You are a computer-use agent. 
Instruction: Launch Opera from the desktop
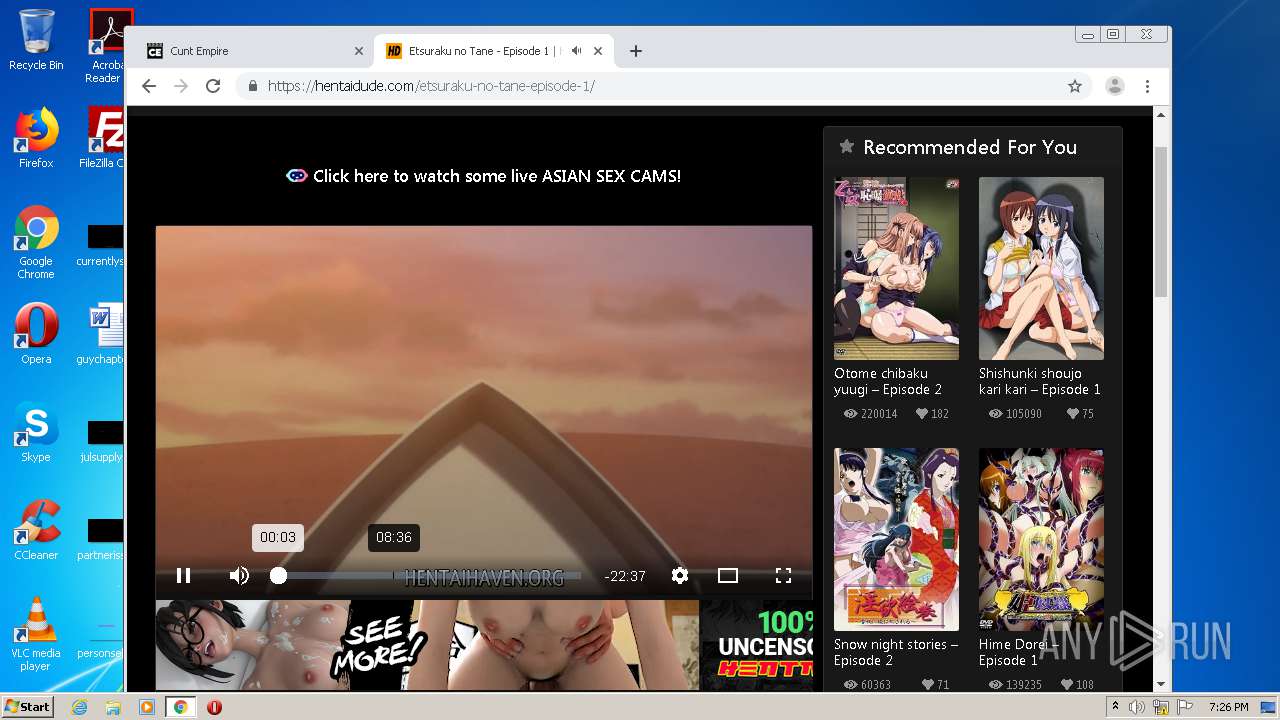pos(36,334)
